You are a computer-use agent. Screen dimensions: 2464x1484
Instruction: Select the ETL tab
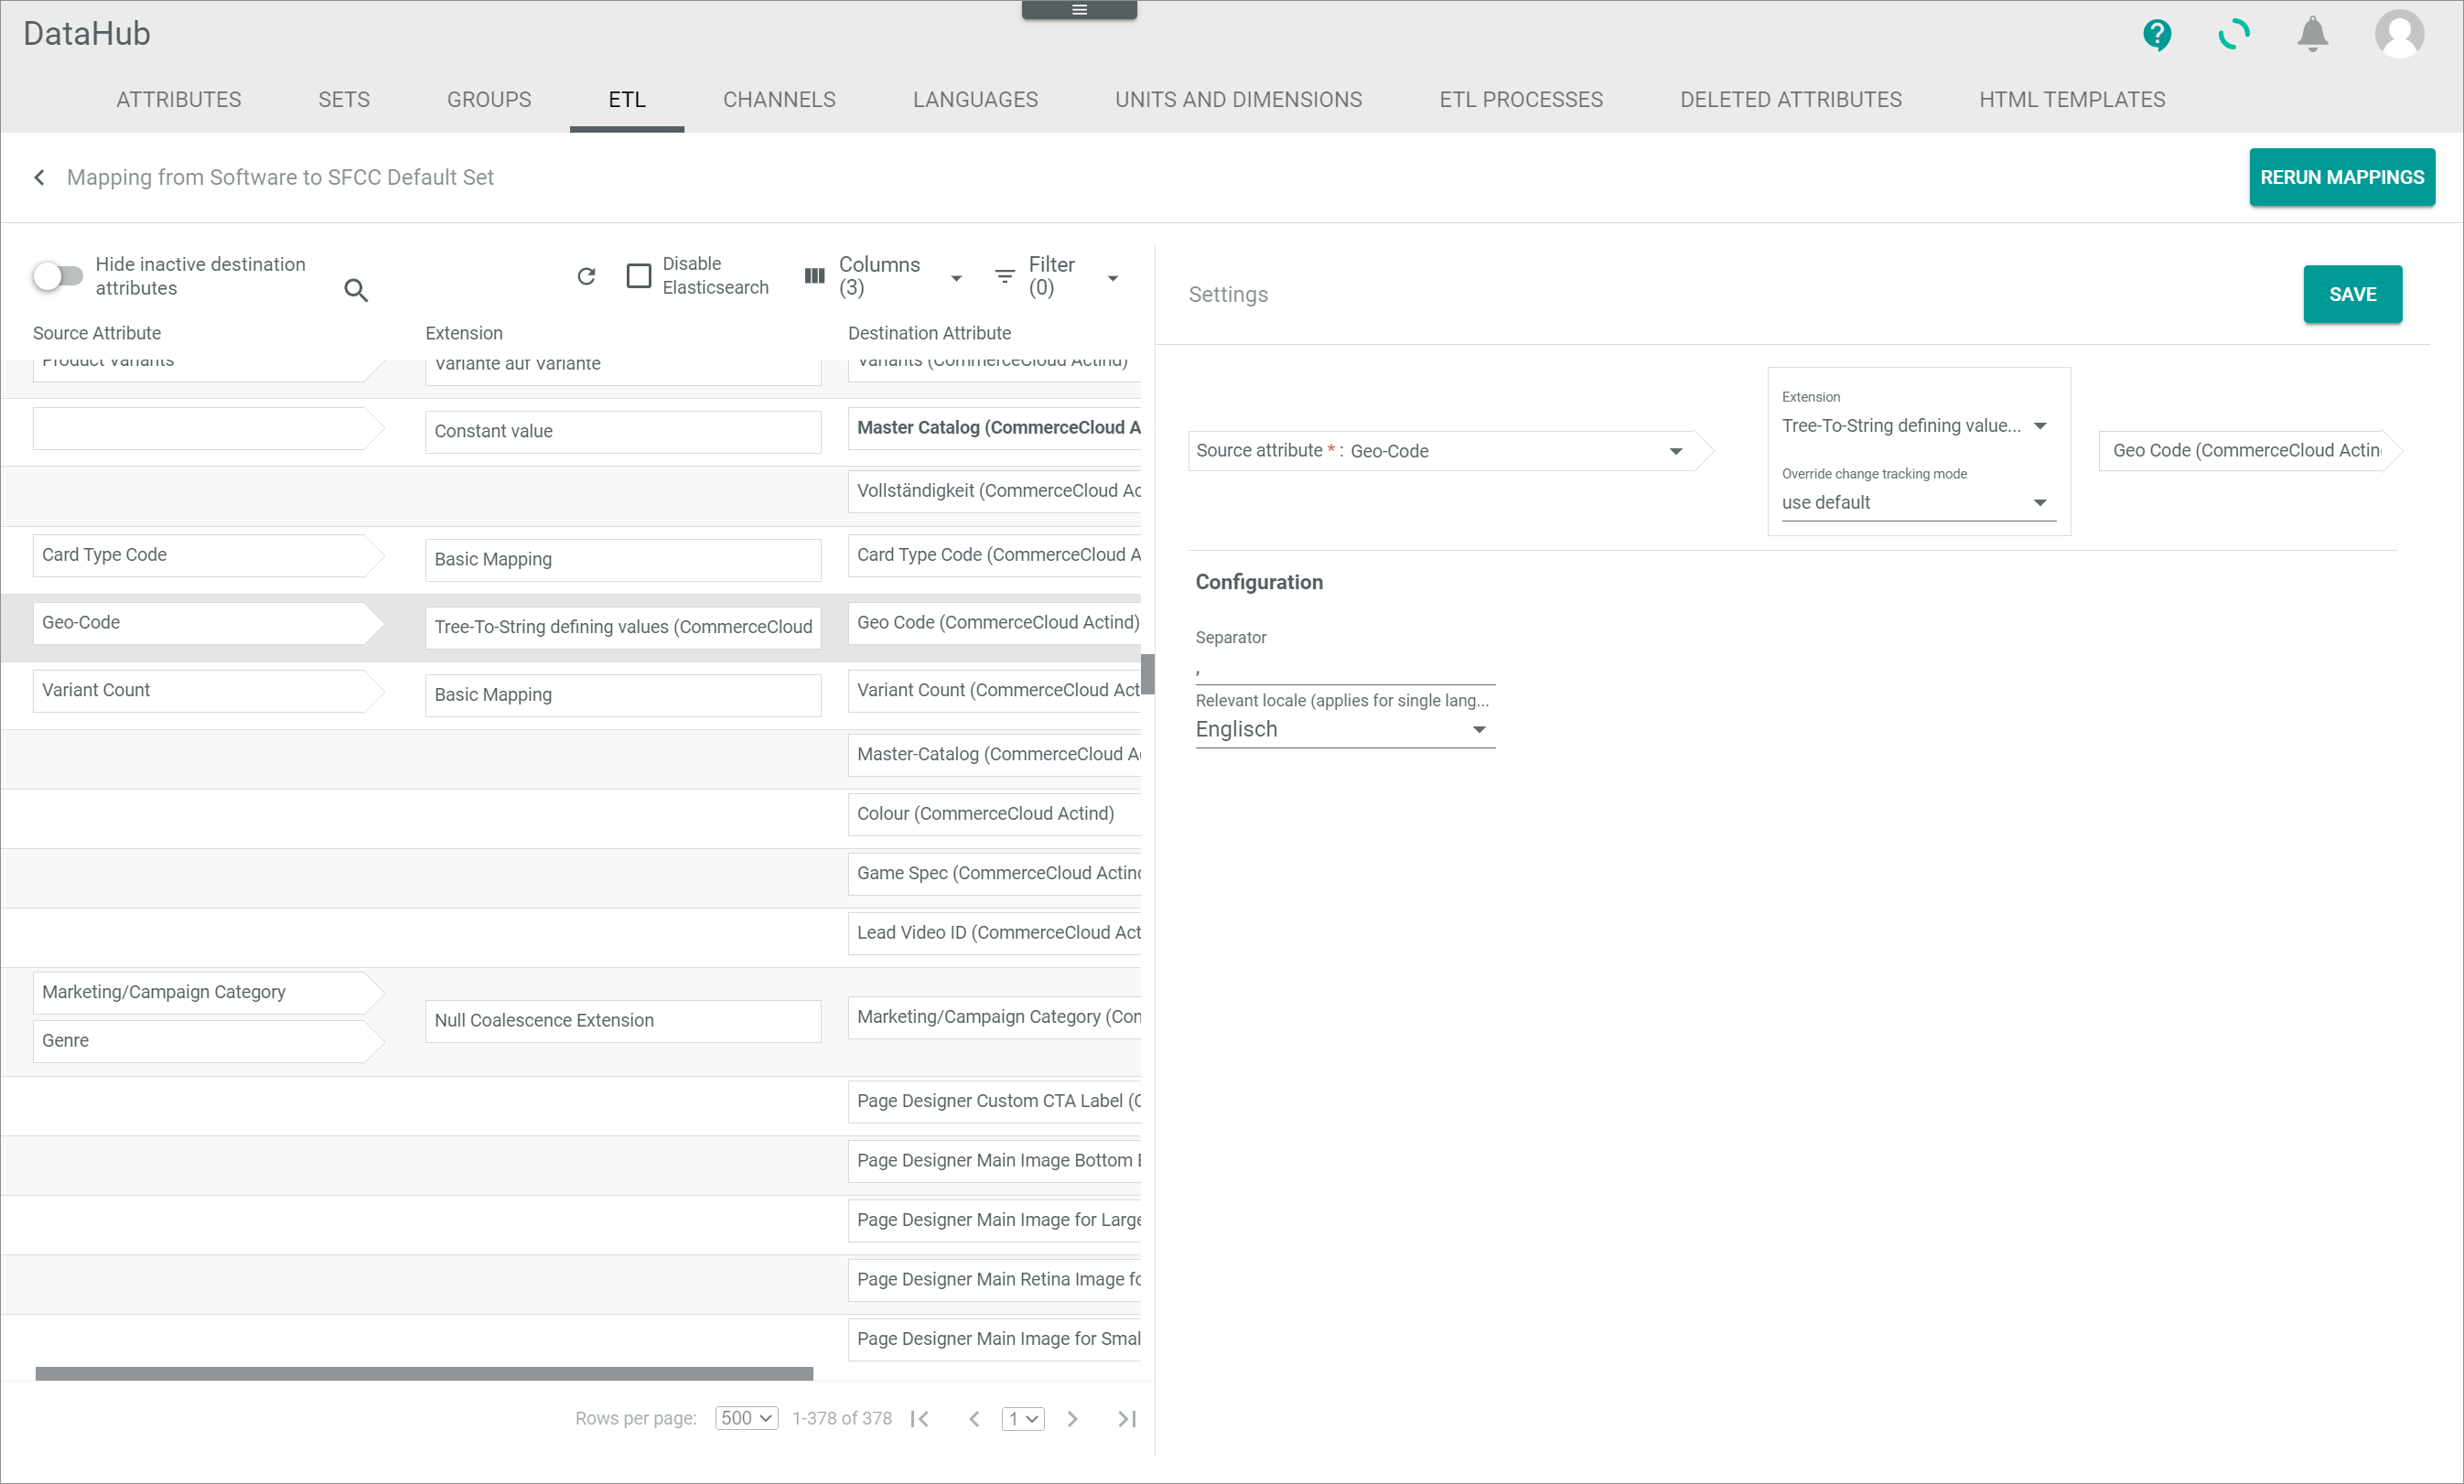point(627,99)
